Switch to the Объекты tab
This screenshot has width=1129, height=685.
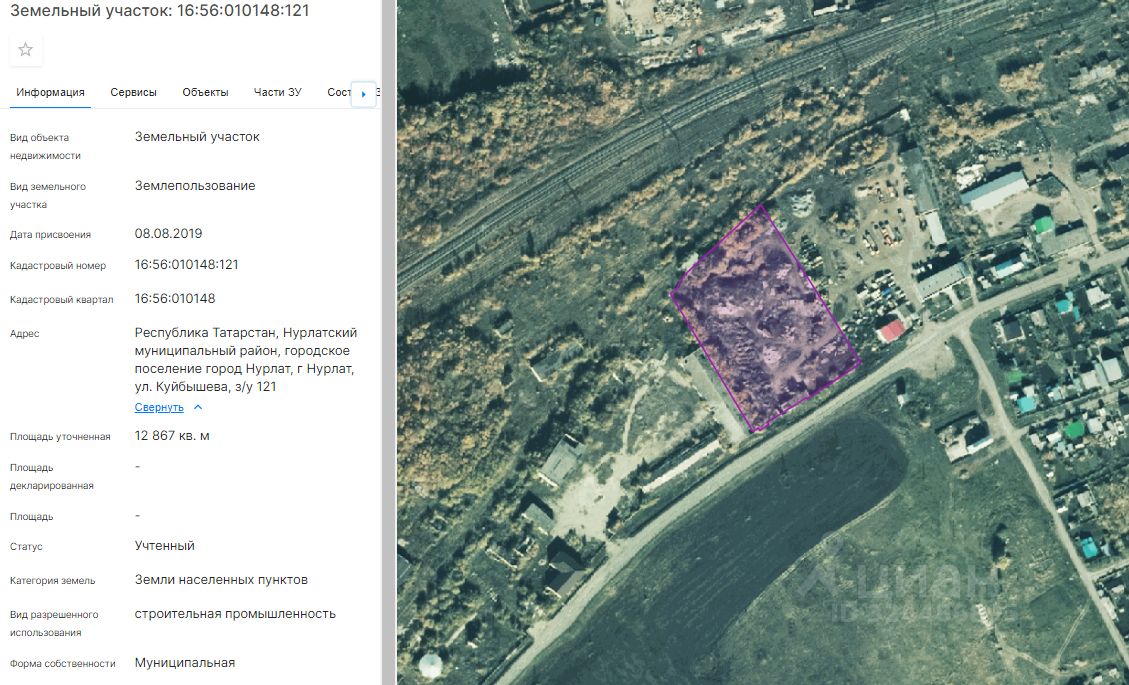coord(205,92)
